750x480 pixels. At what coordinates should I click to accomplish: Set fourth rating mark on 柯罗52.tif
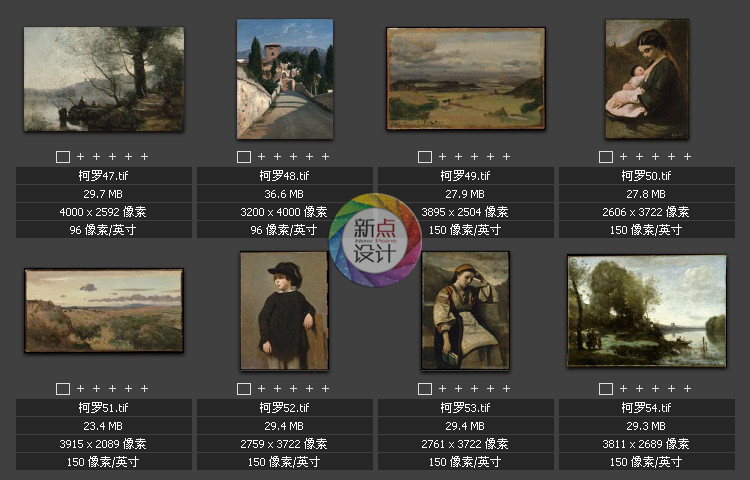pyautogui.click(x=309, y=388)
